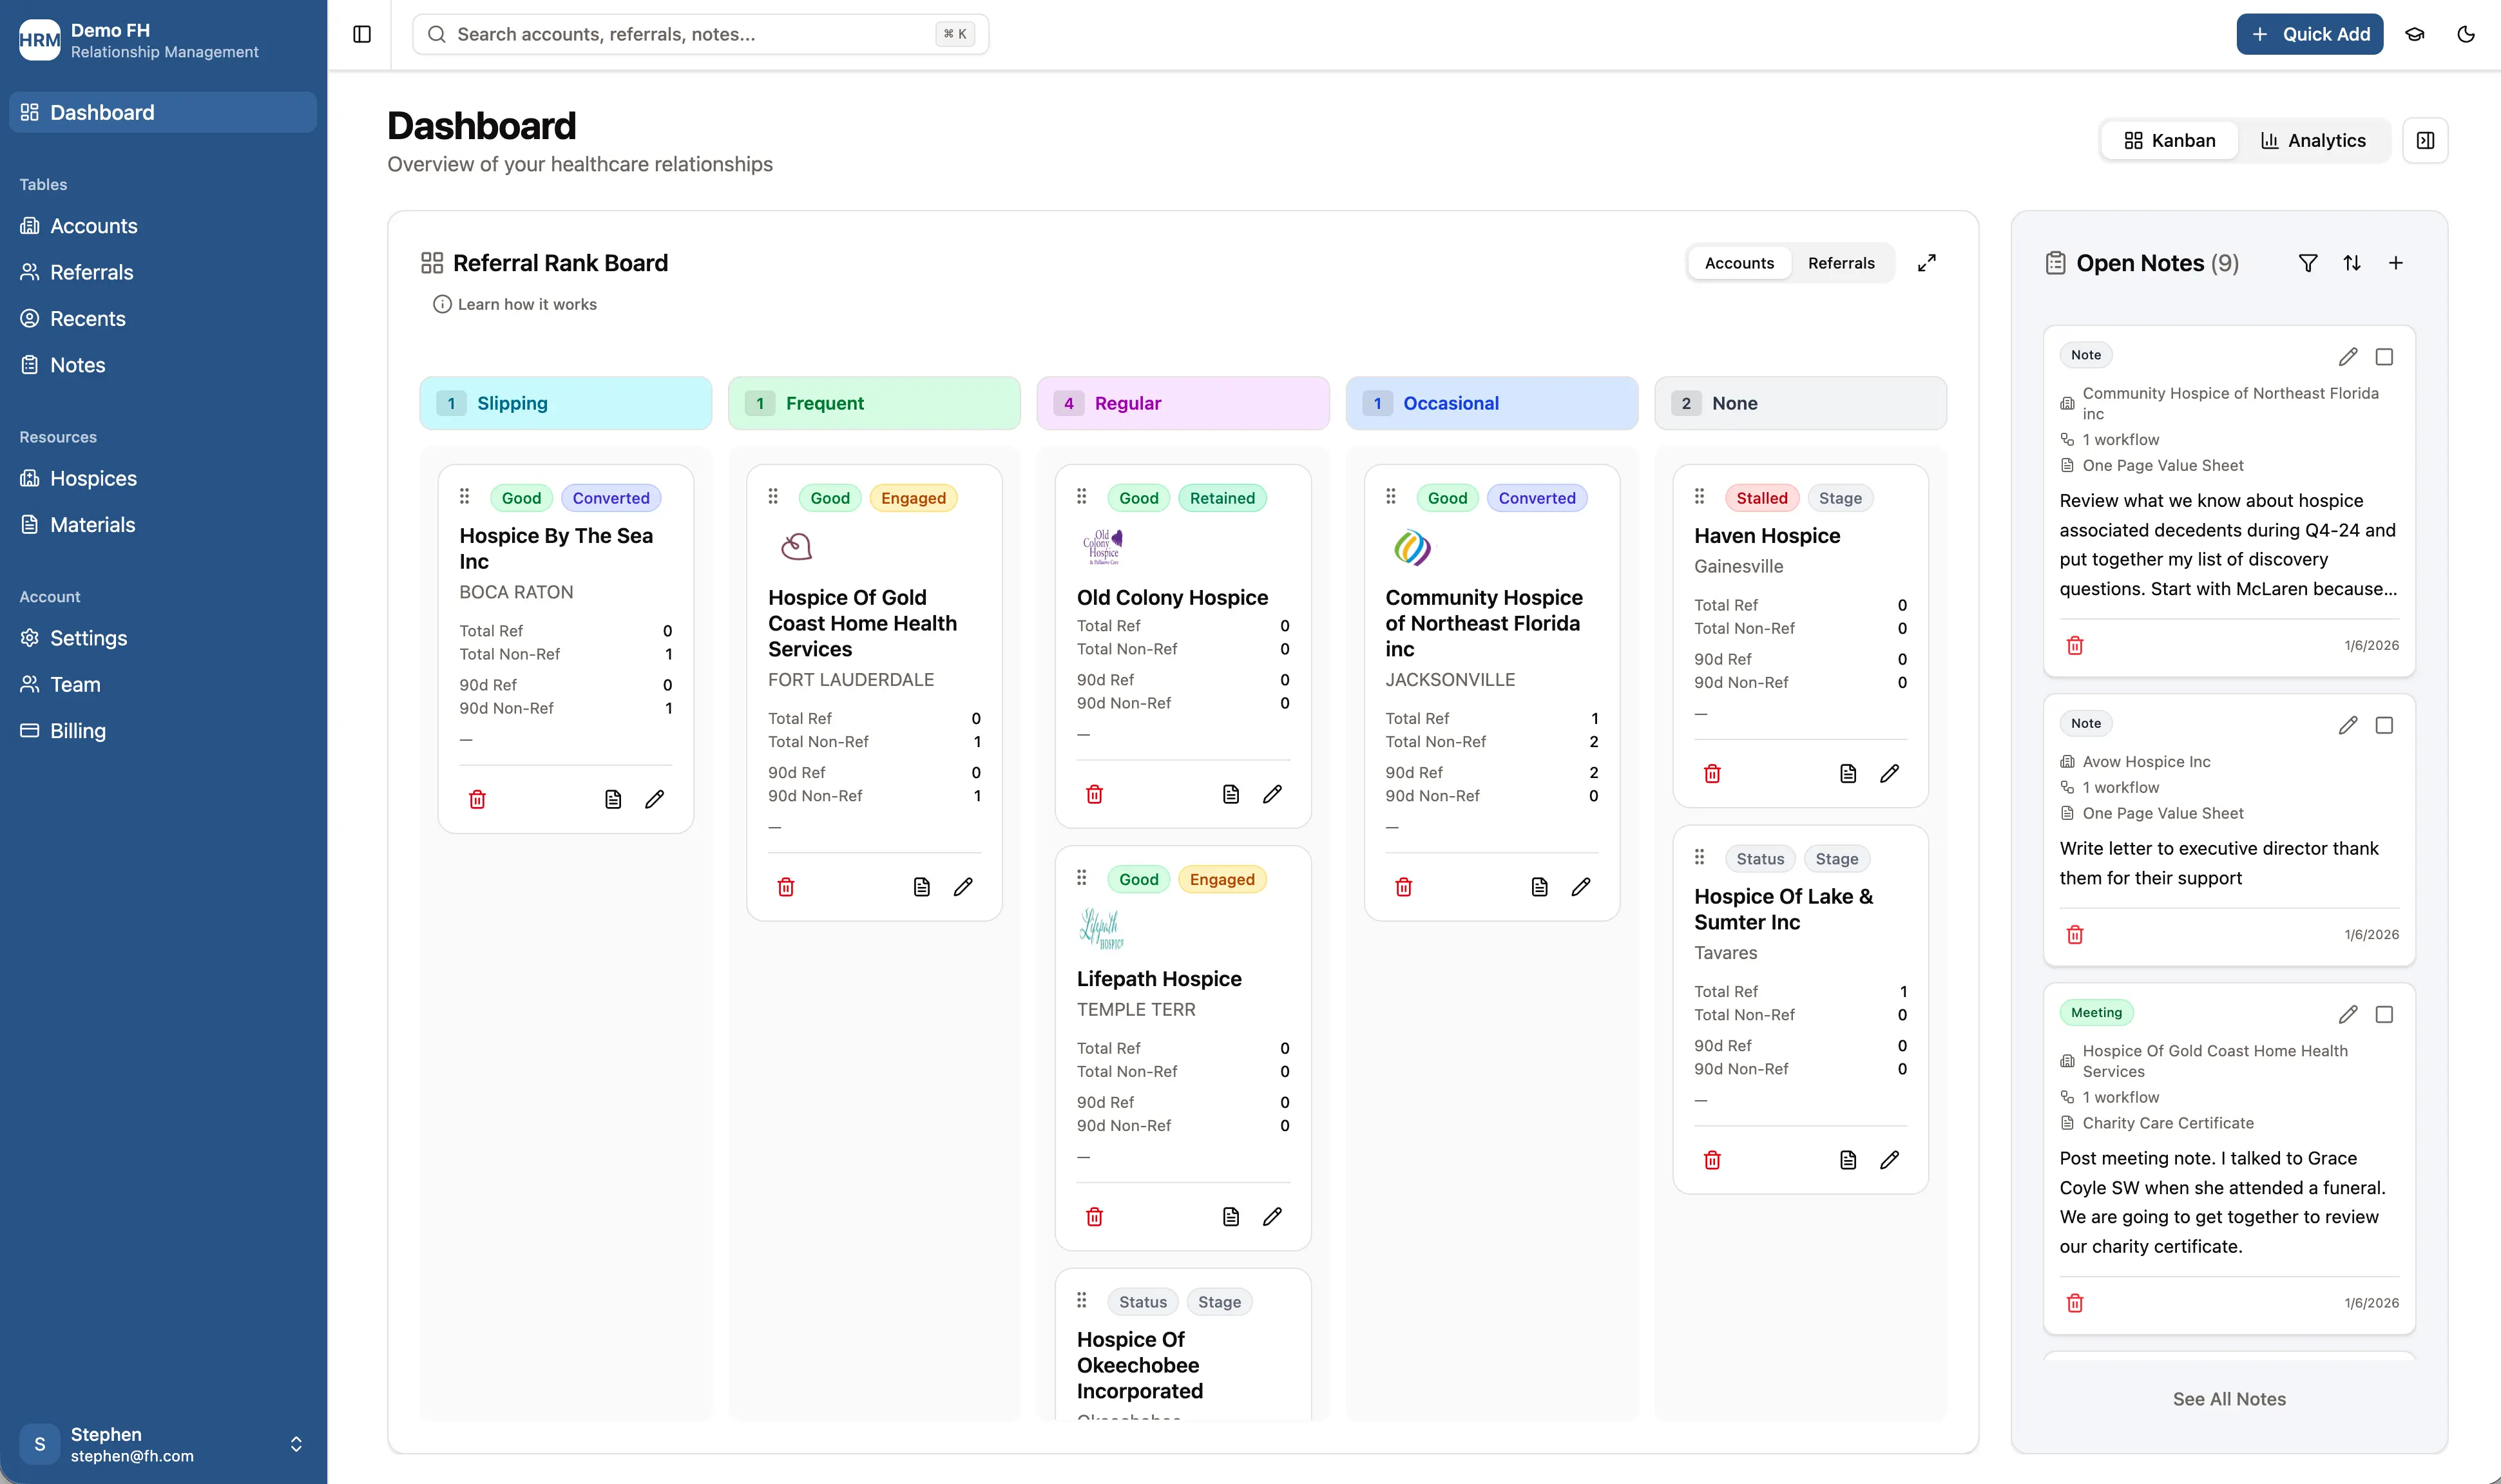Viewport: 2501px width, 1484px height.
Task: Collapse the sidebar with the panel icon
Action: pyautogui.click(x=361, y=33)
